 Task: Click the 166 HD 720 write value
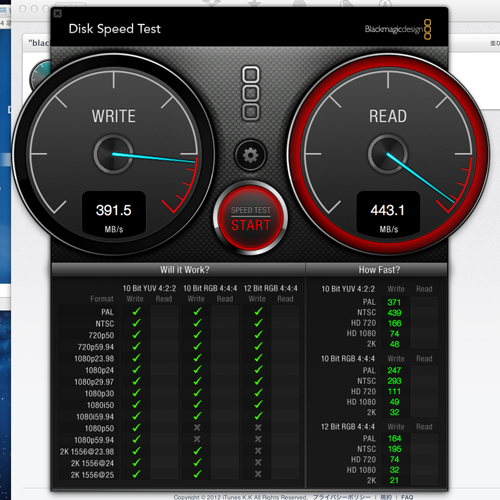pos(394,323)
